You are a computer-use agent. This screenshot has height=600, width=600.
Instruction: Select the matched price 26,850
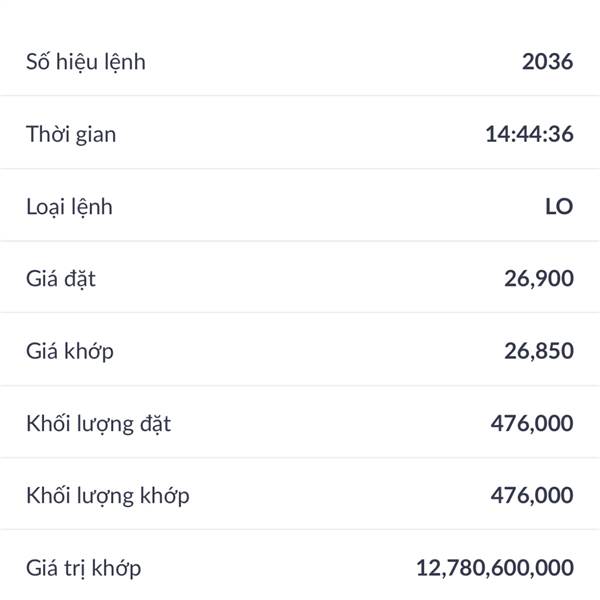(x=539, y=351)
